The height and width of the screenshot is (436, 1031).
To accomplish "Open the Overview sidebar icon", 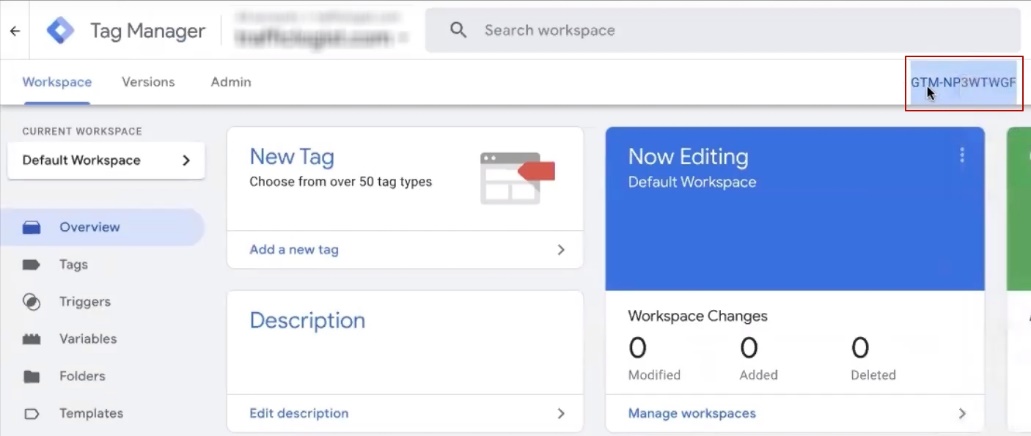I will tap(31, 228).
